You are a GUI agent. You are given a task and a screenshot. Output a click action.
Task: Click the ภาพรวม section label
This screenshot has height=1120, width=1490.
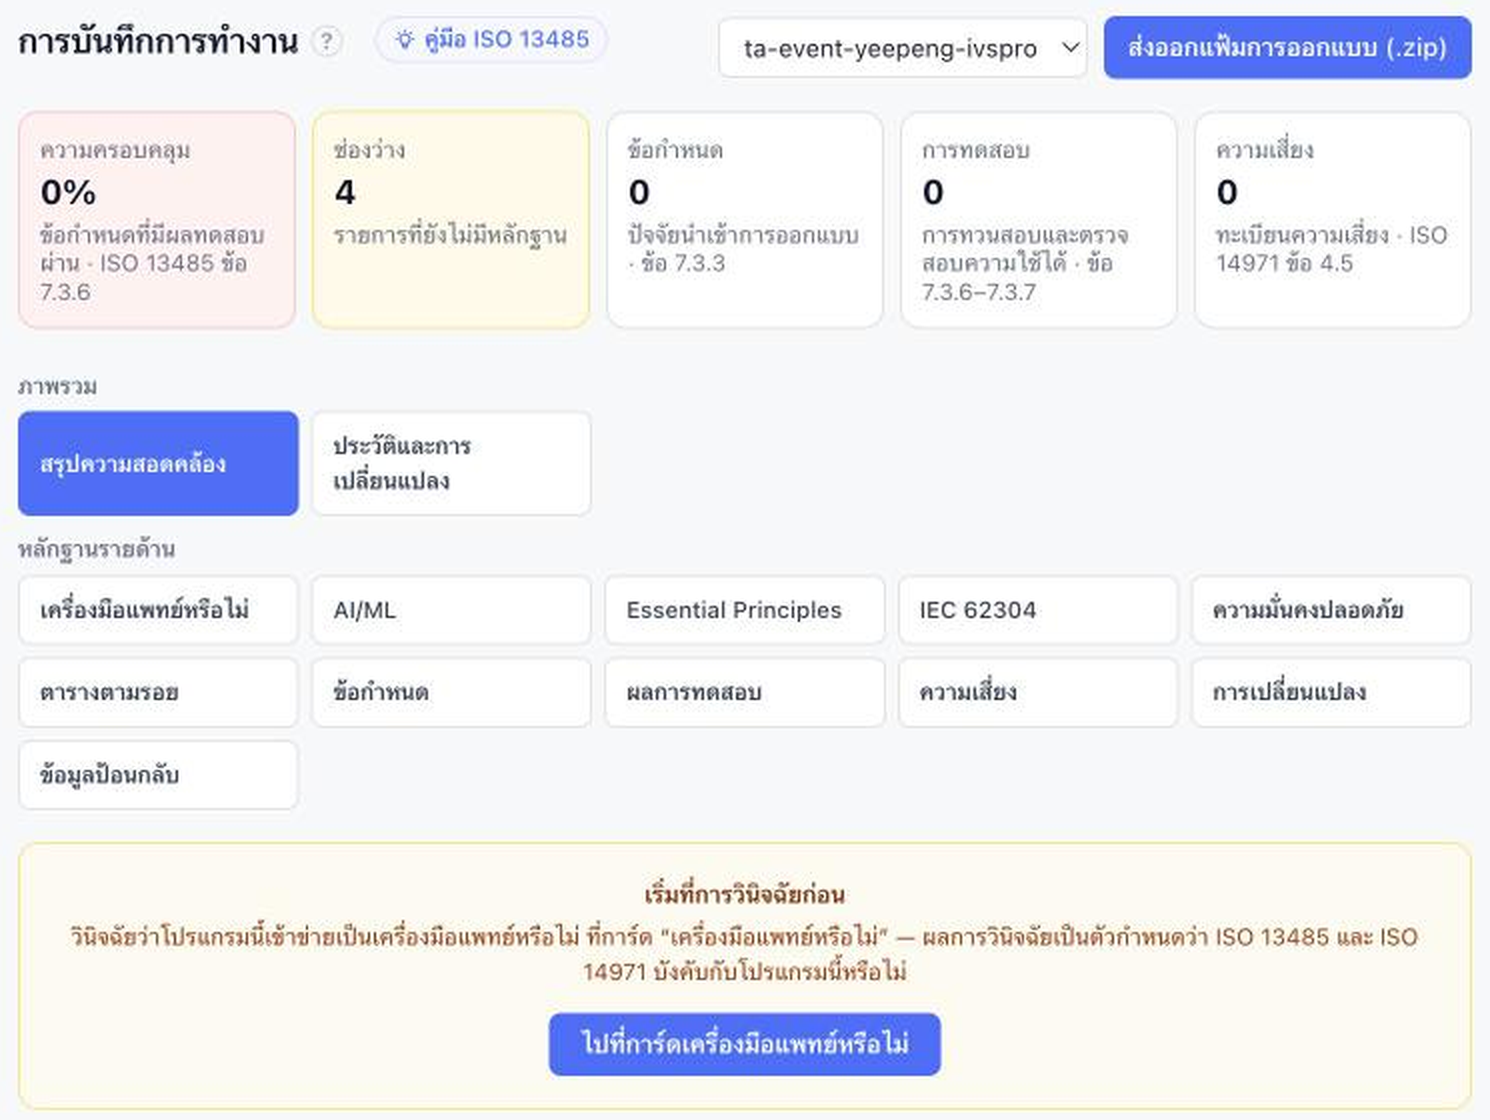click(57, 386)
